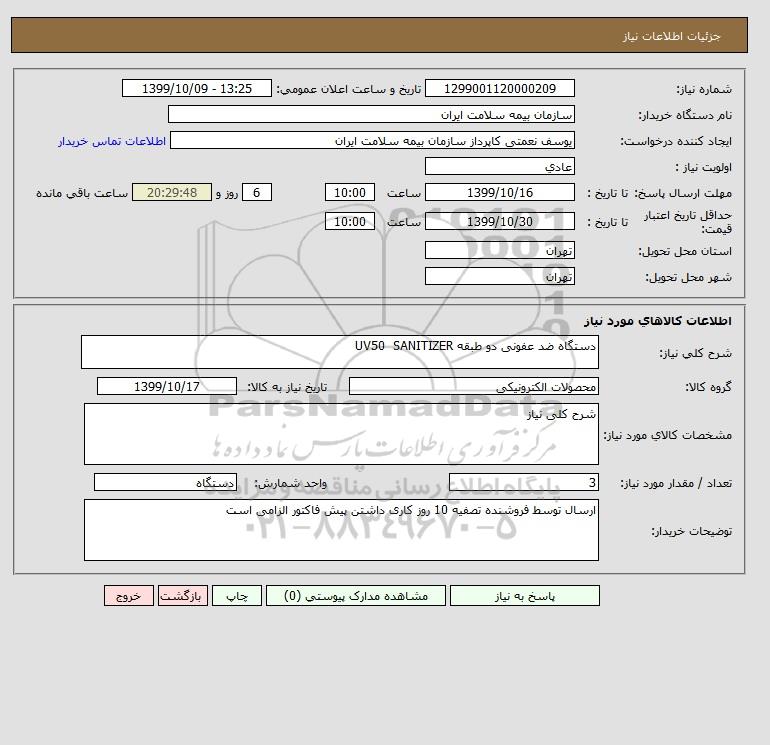Click the اولویت نیاز label

coord(704,167)
